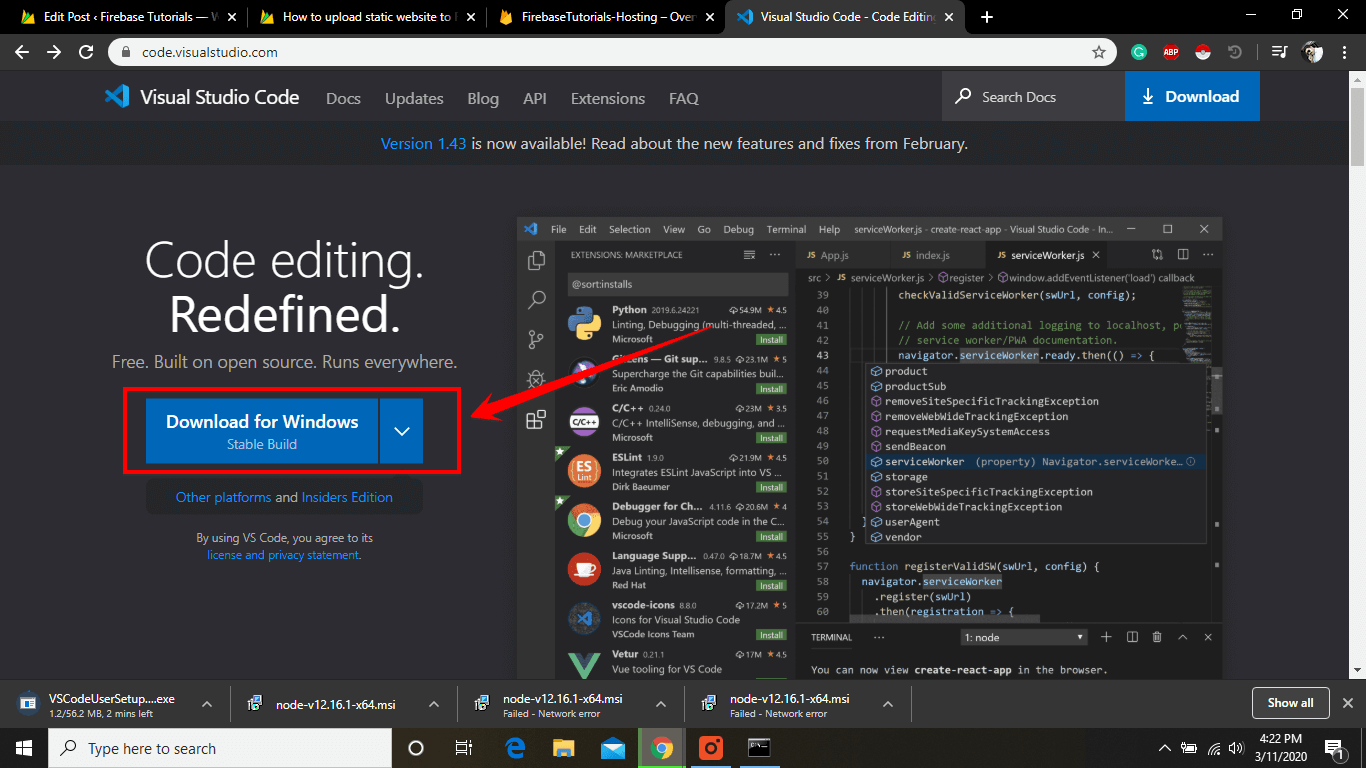This screenshot has height=768, width=1366.
Task: Open the license and privacy statement link
Action: (284, 555)
